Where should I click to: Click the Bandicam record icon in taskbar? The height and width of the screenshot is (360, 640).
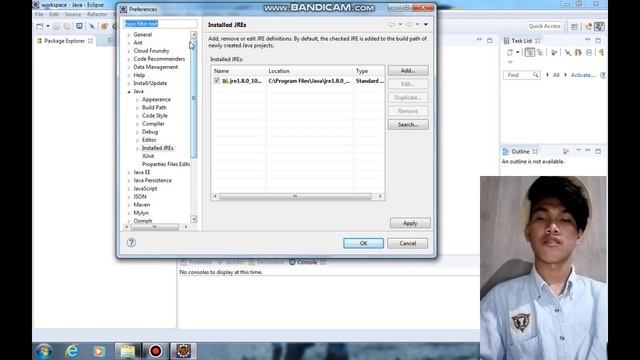click(x=155, y=351)
